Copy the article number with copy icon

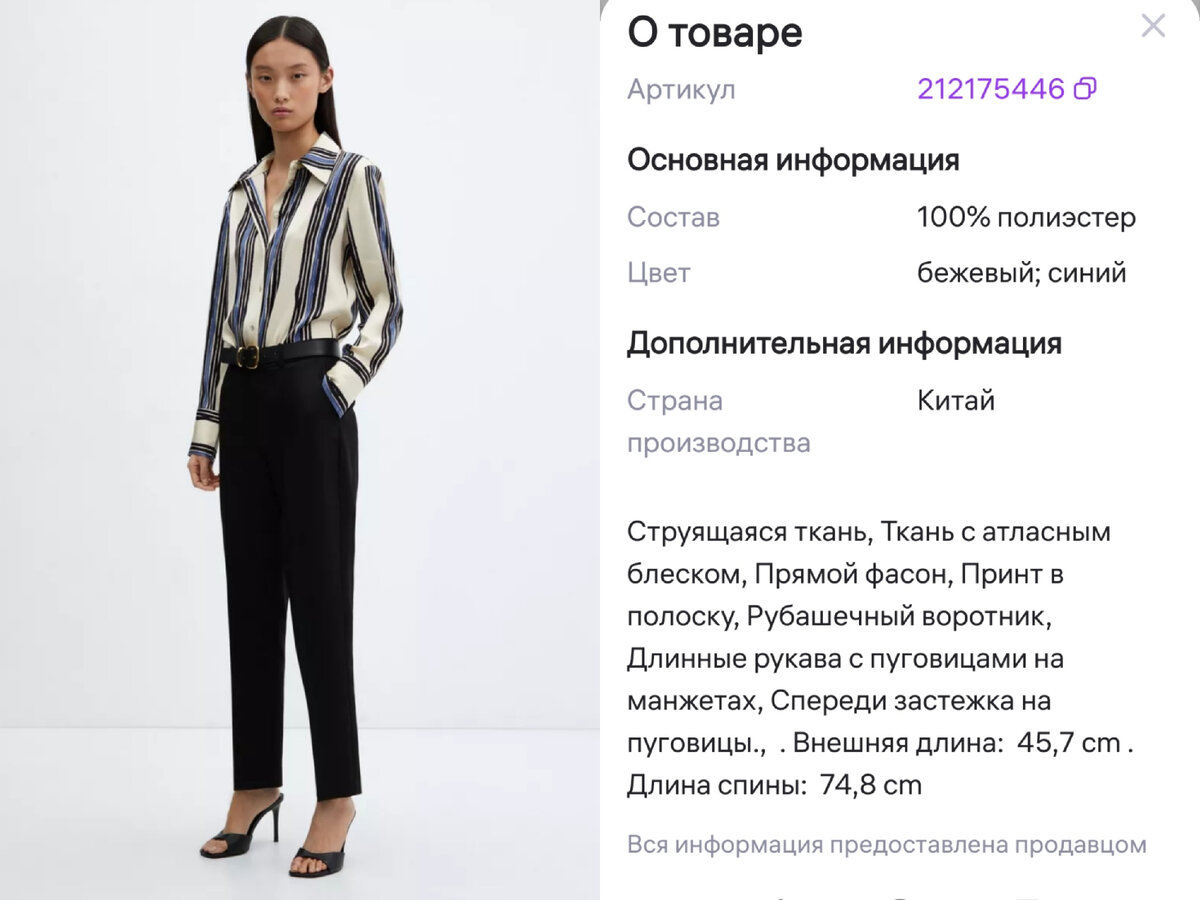click(x=1085, y=89)
